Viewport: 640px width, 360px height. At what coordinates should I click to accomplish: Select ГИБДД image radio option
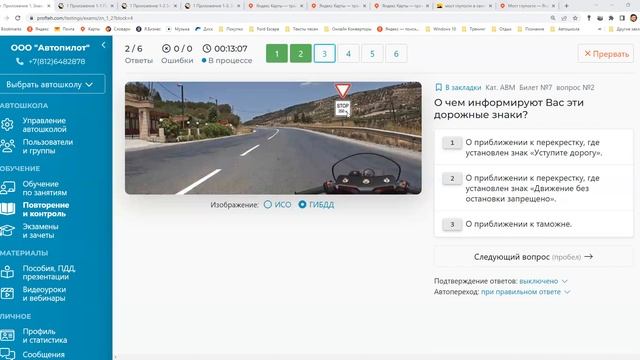[302, 204]
